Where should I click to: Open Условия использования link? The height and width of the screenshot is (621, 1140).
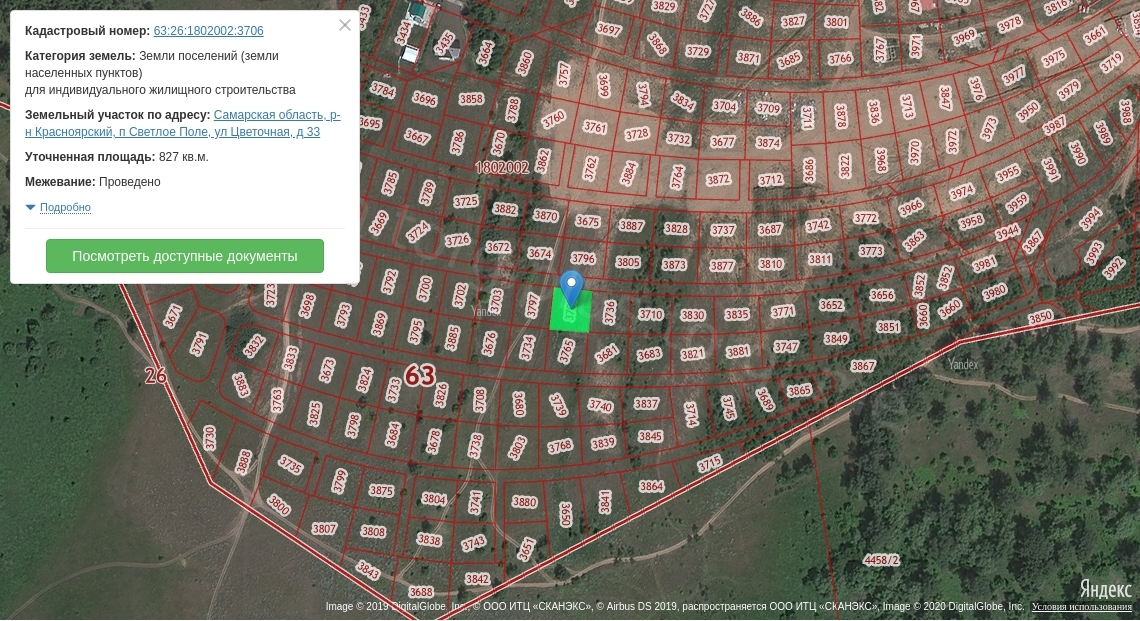pos(1082,607)
